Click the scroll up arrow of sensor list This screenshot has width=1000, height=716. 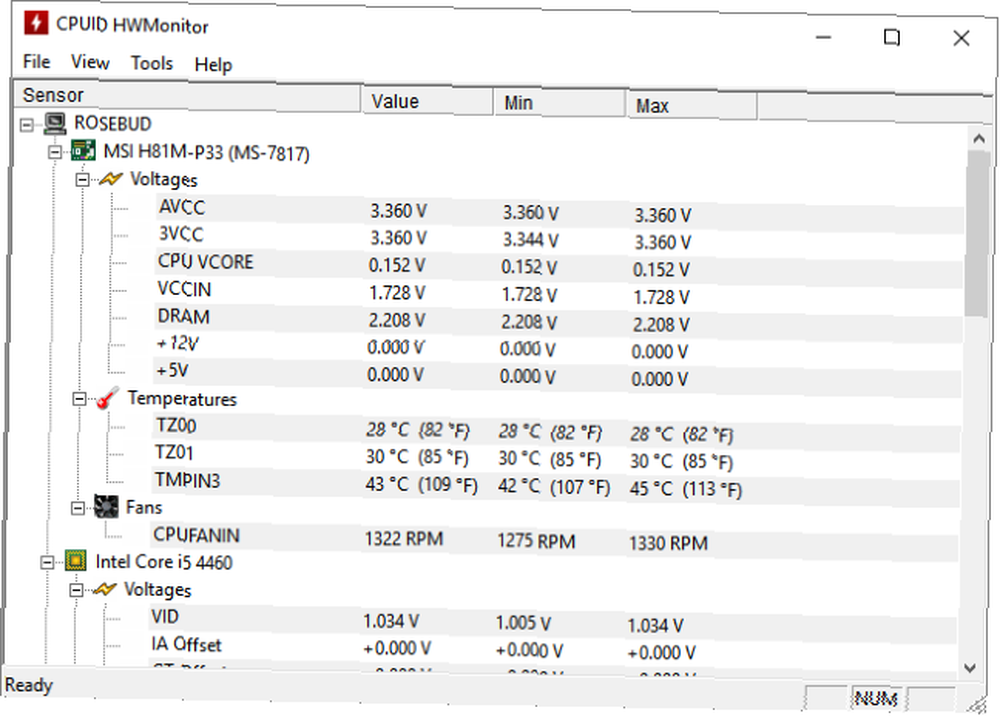click(x=979, y=138)
